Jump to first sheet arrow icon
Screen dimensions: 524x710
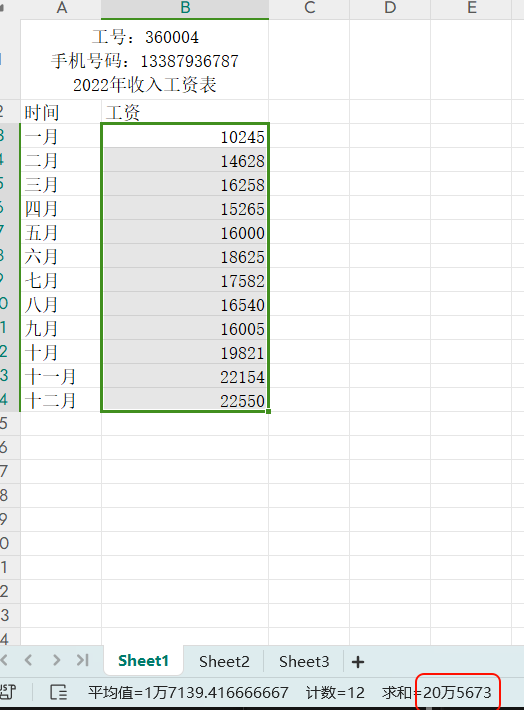[x=4, y=660]
